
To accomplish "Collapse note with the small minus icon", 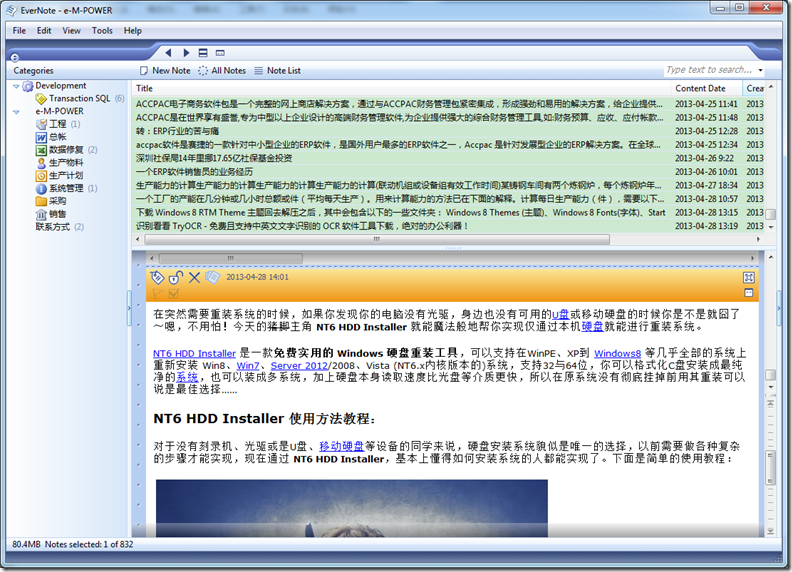I will click(749, 293).
